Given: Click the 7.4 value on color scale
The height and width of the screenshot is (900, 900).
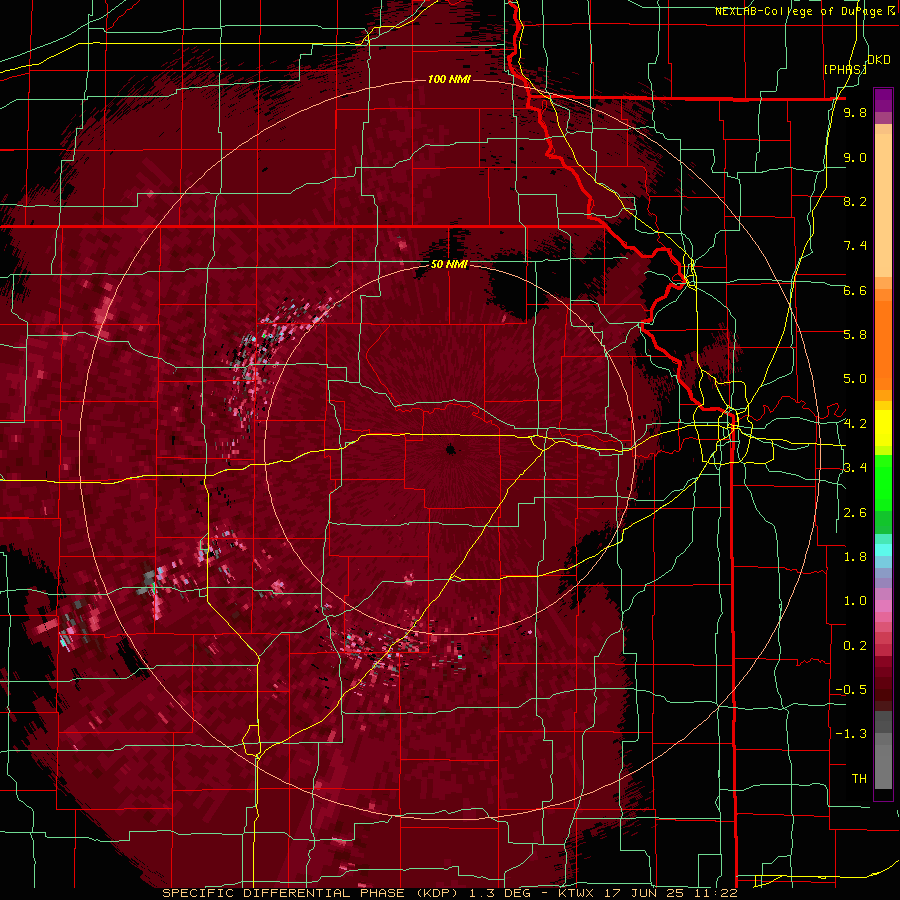Looking at the screenshot, I should click(x=855, y=246).
